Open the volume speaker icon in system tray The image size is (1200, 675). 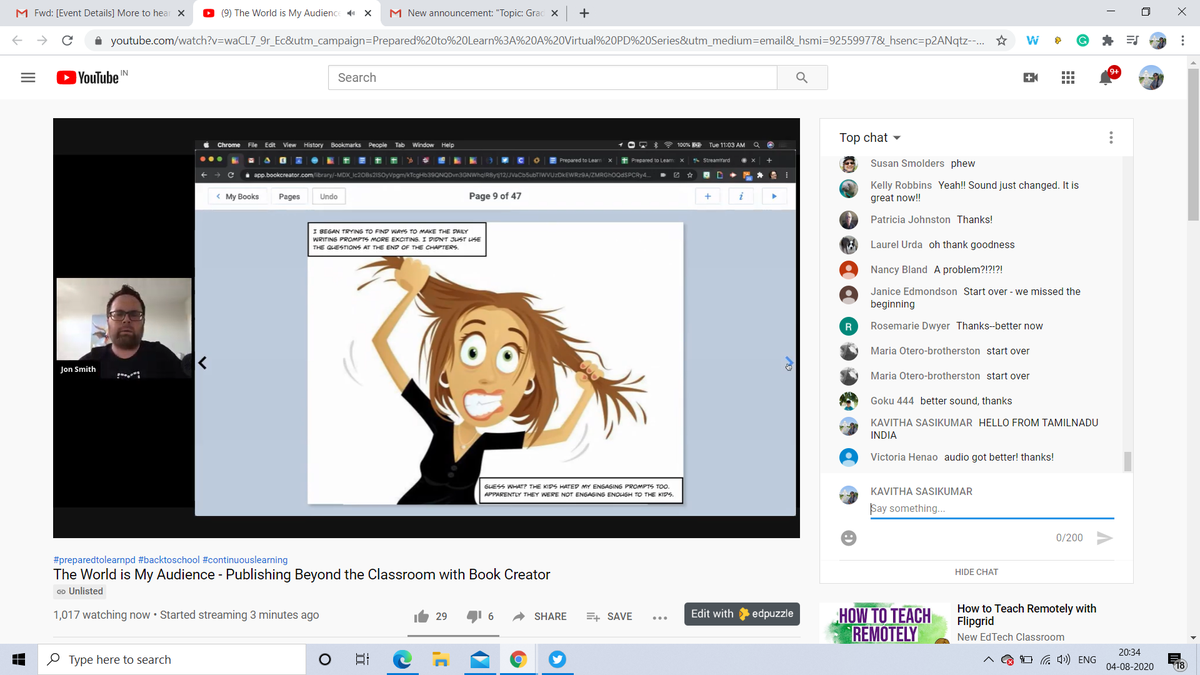(1062, 659)
